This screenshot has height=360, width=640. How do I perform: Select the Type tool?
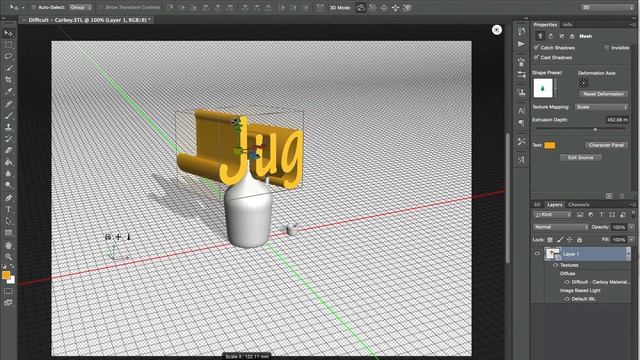coord(9,209)
